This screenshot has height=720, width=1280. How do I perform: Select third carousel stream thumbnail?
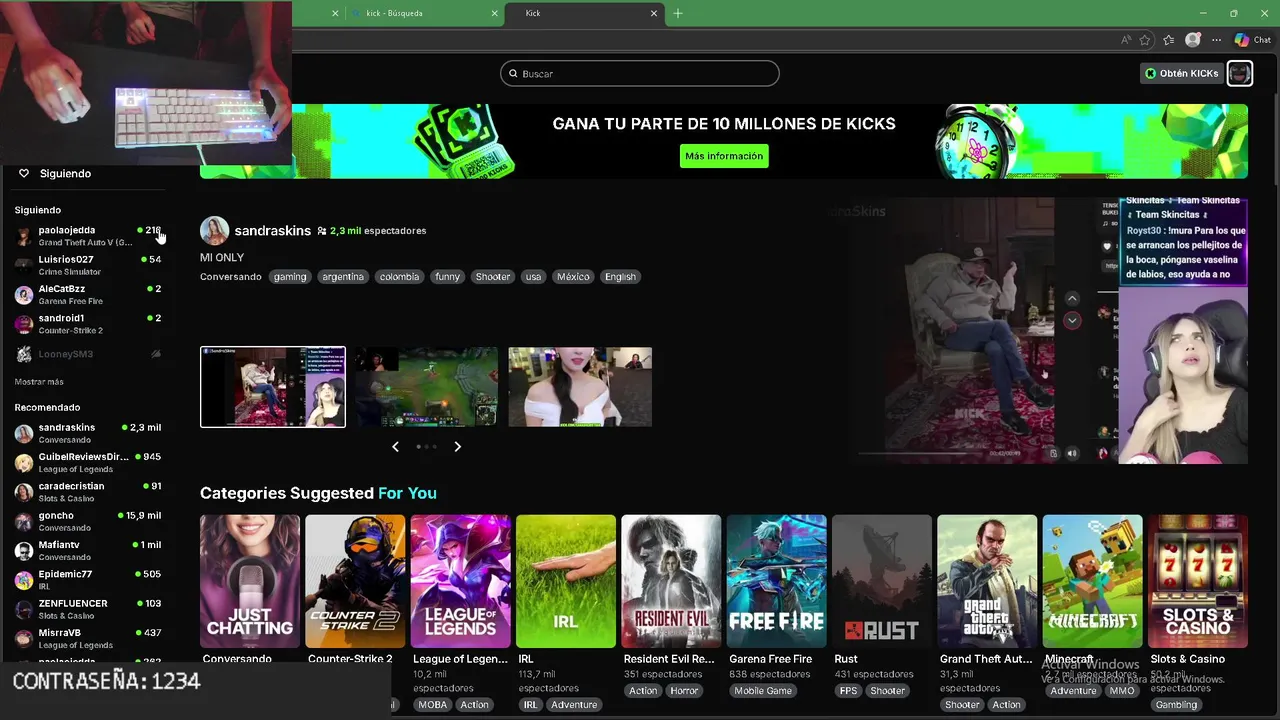pos(580,387)
